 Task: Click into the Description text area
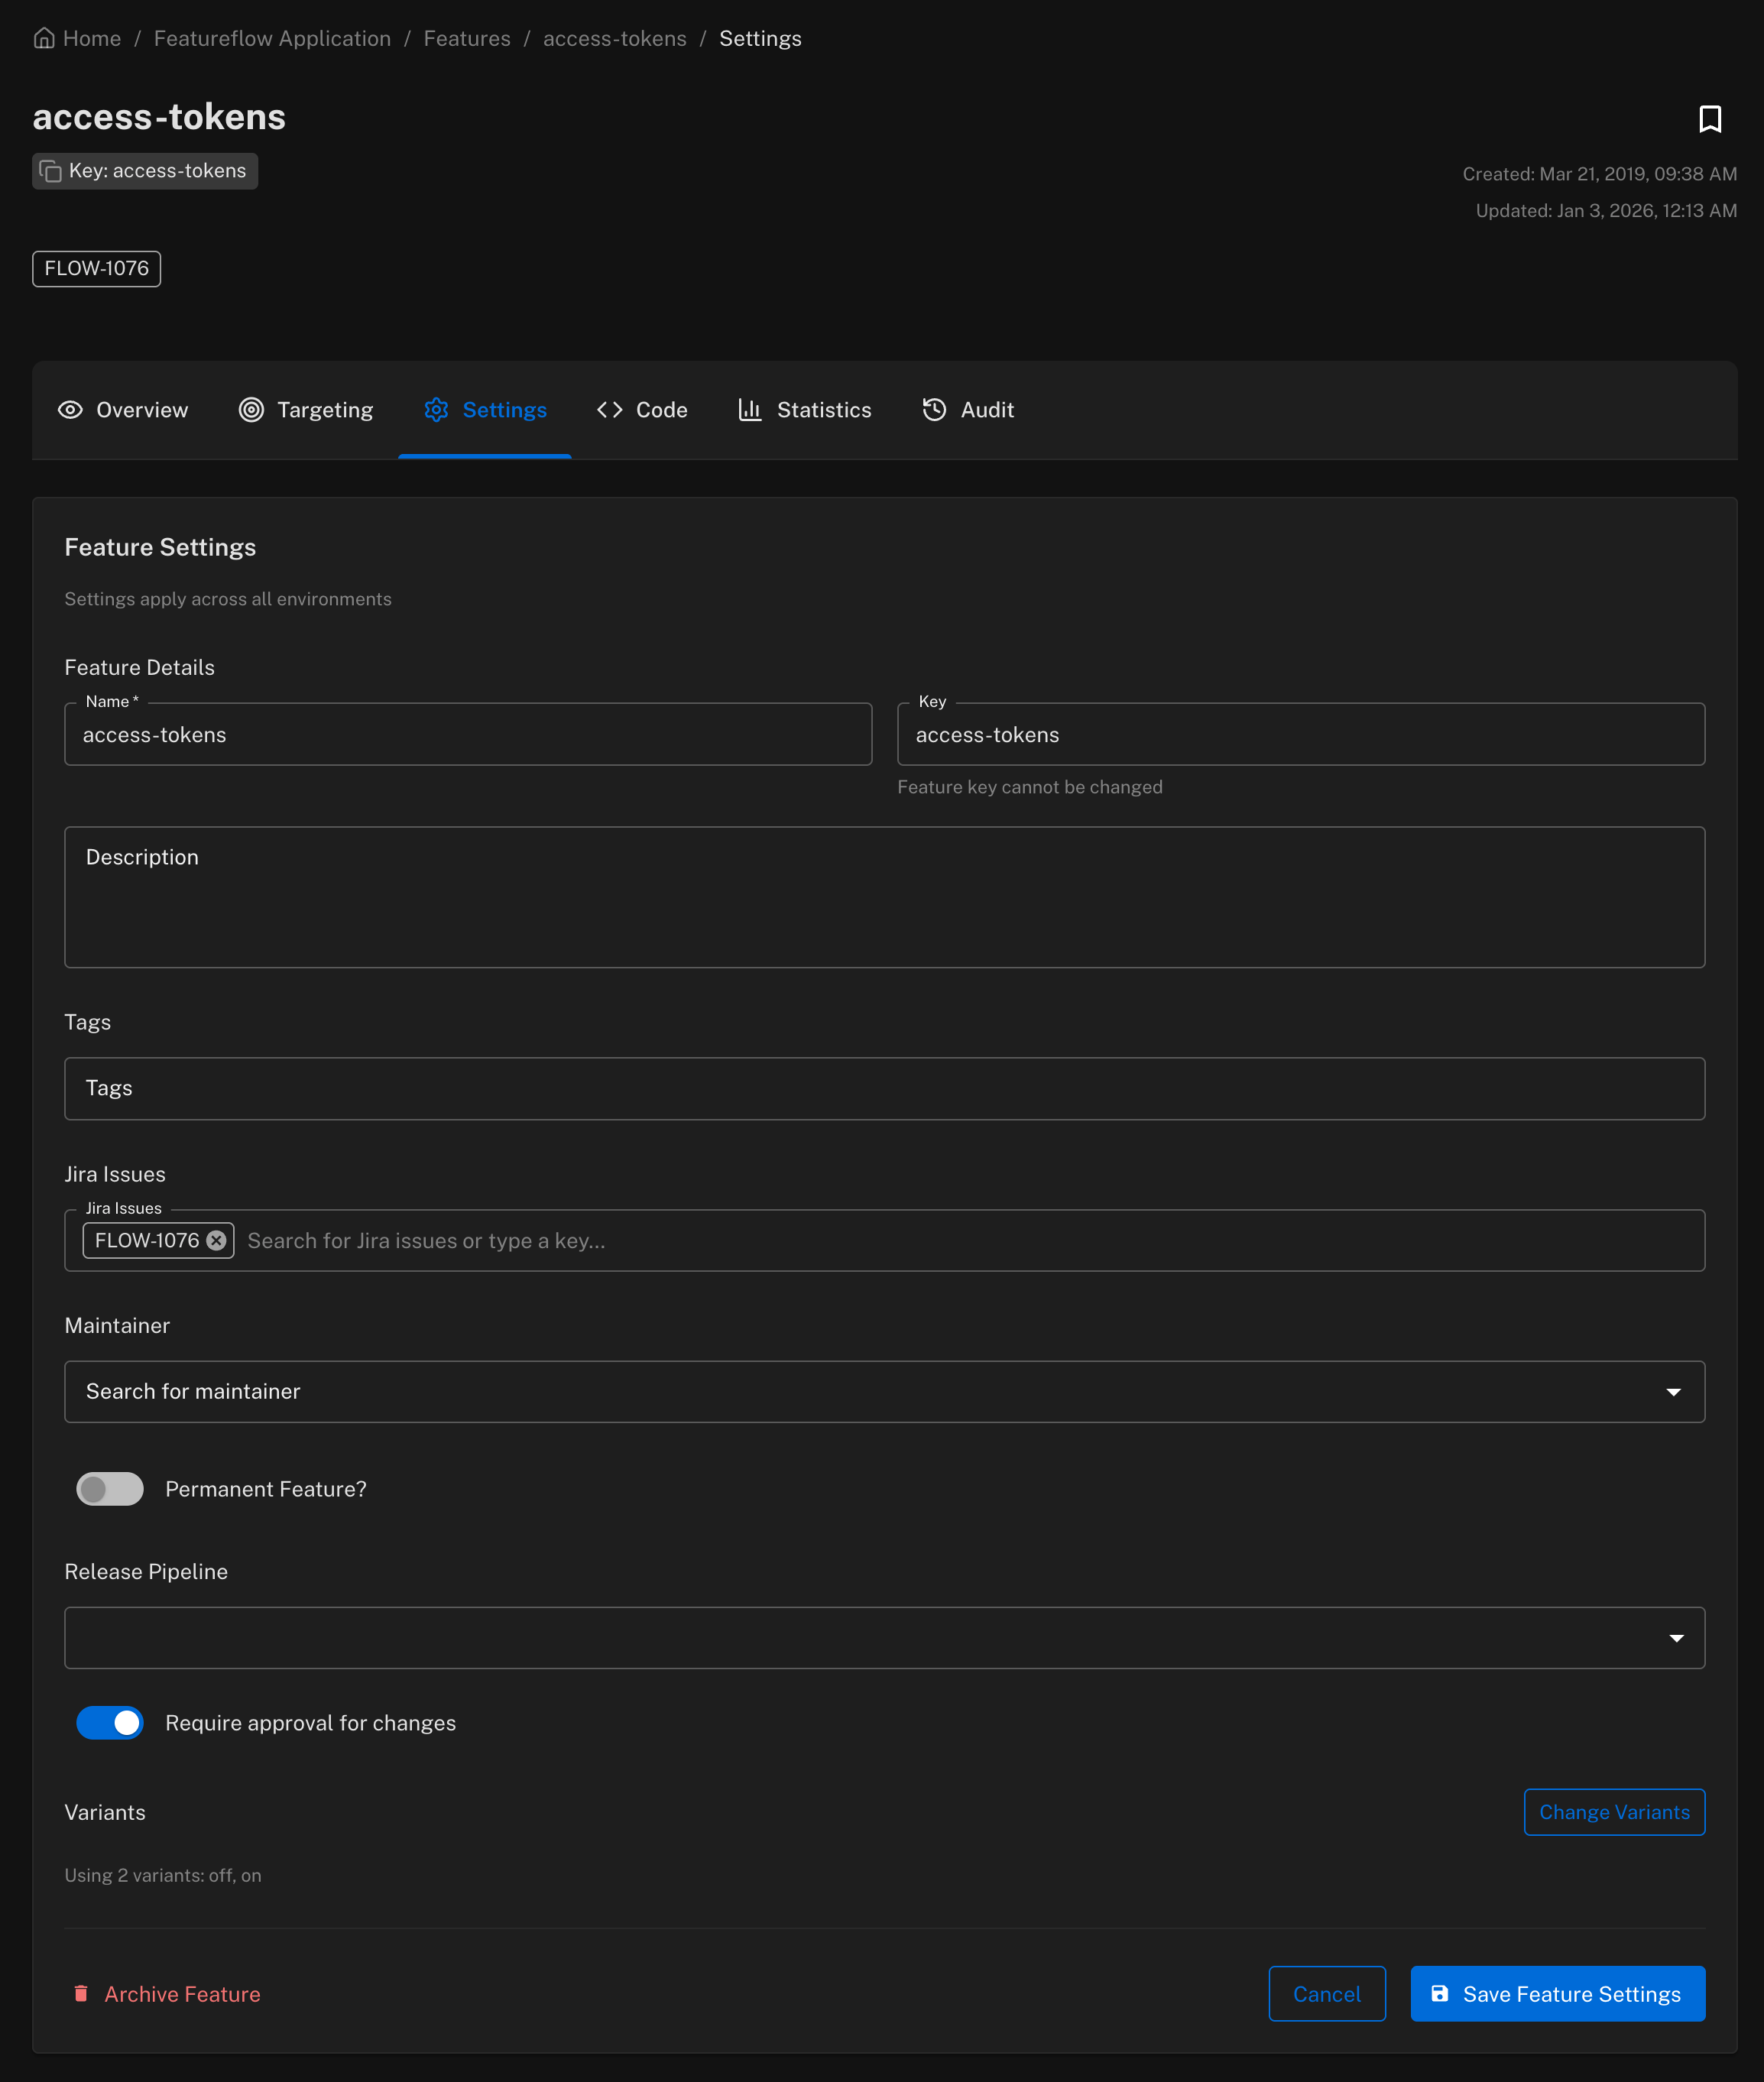pos(884,896)
